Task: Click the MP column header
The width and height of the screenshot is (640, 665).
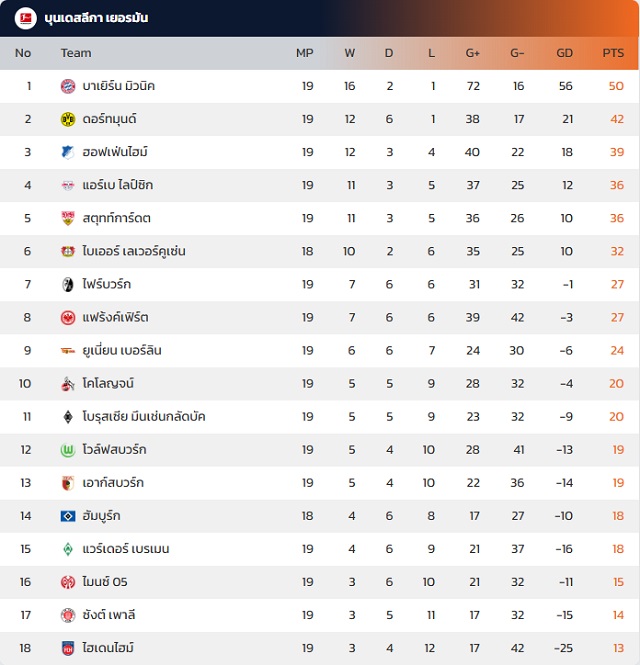Action: [305, 53]
